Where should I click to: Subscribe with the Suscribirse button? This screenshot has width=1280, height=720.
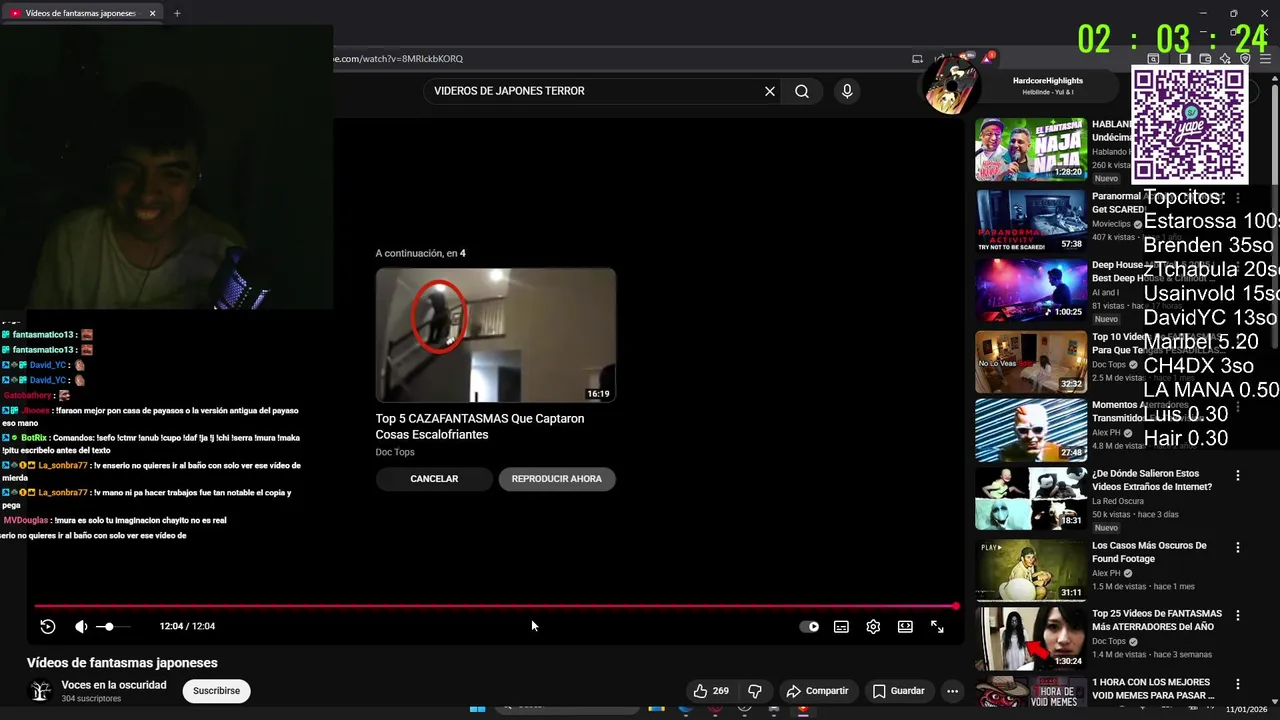click(x=216, y=691)
